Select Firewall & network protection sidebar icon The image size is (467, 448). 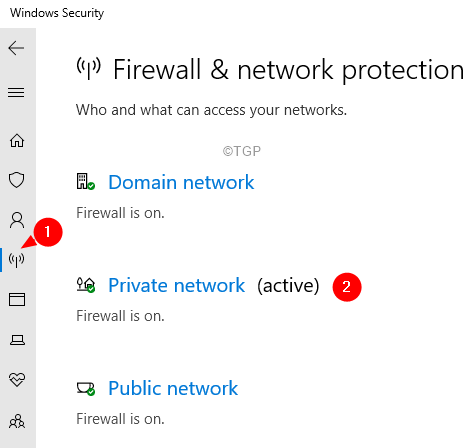[16, 260]
